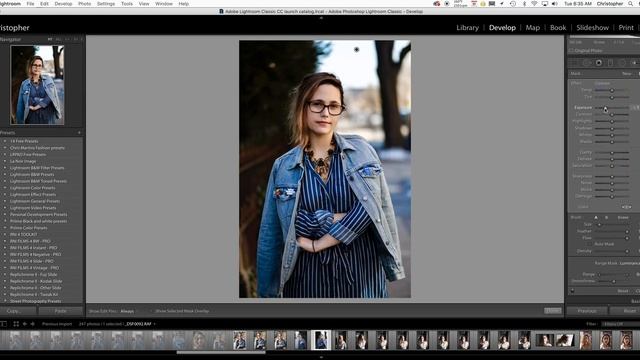Expand 14 Free Presets folder
The image size is (640, 360).
(5, 141)
